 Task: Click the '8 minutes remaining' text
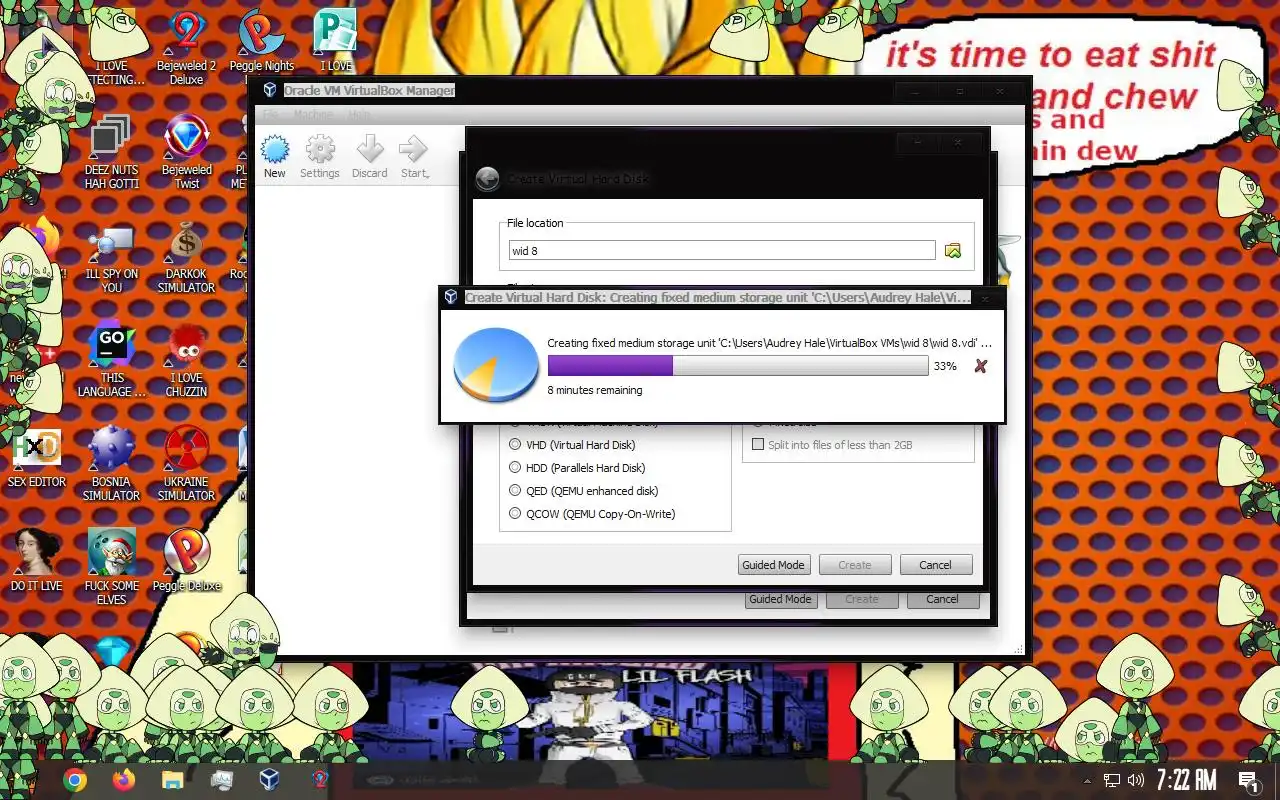point(595,390)
